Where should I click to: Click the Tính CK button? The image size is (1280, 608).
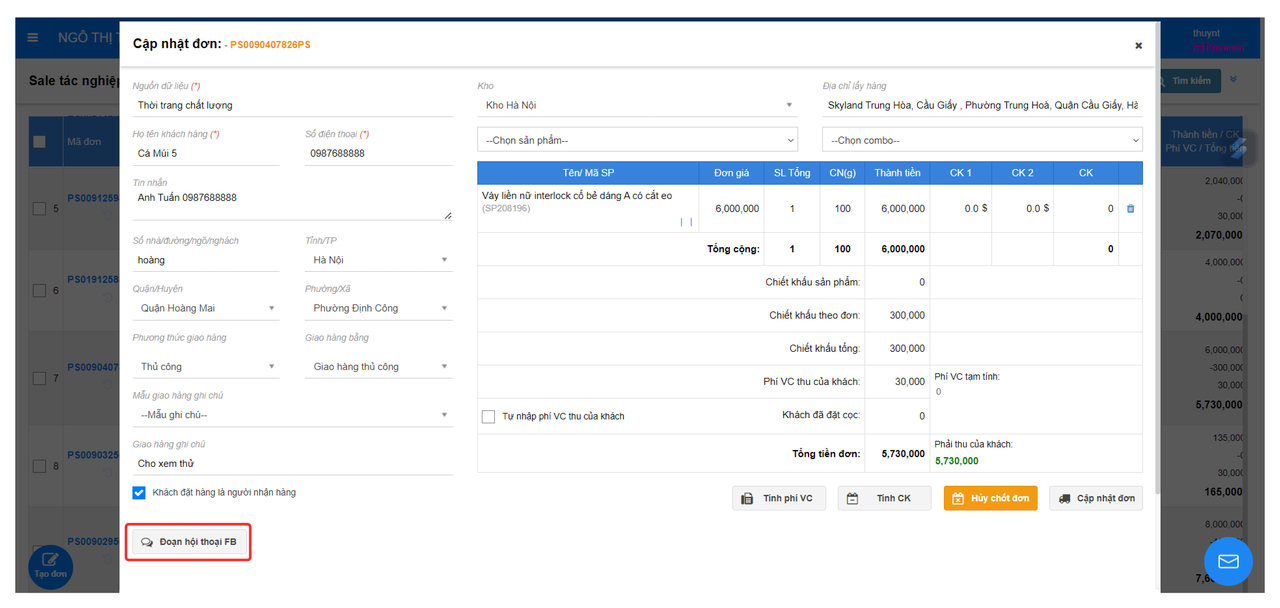884,499
